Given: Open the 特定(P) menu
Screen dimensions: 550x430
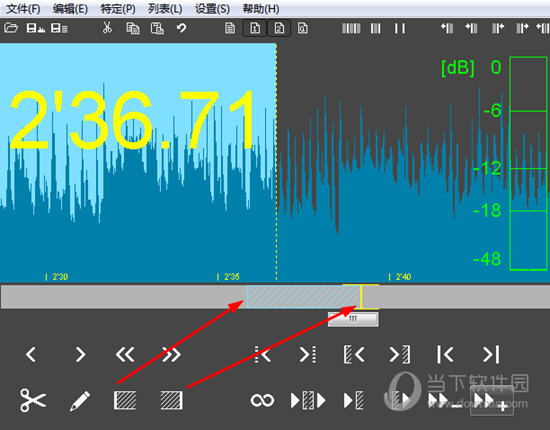Looking at the screenshot, I should [x=118, y=9].
